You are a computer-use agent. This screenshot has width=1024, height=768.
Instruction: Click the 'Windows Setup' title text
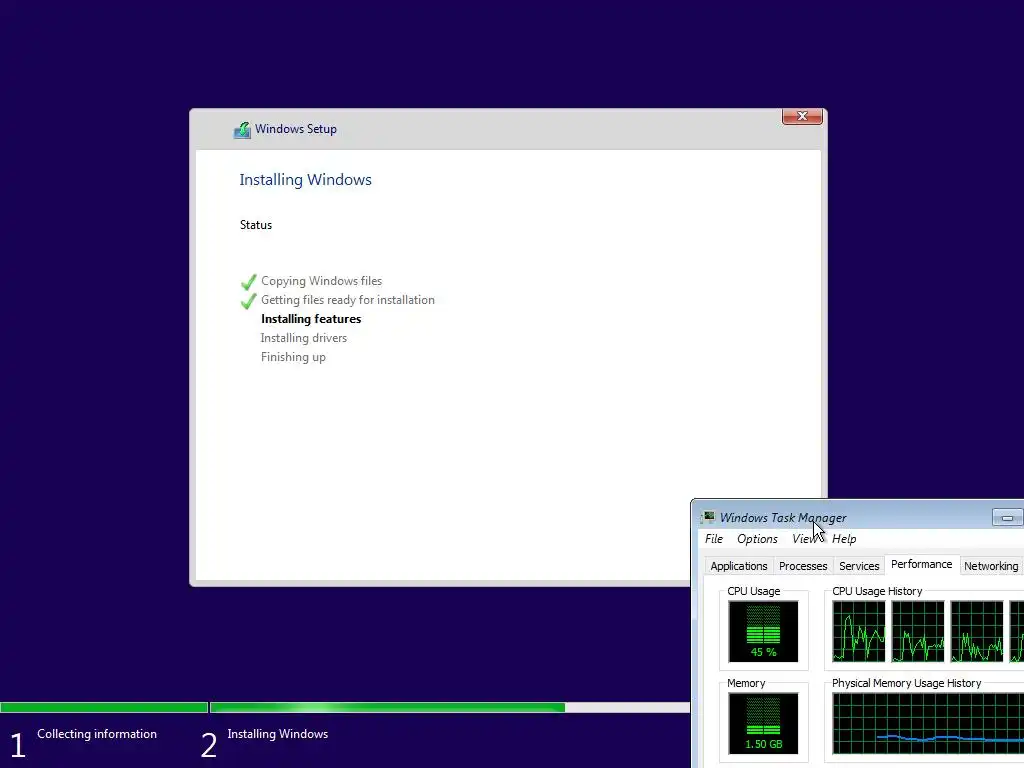(296, 129)
